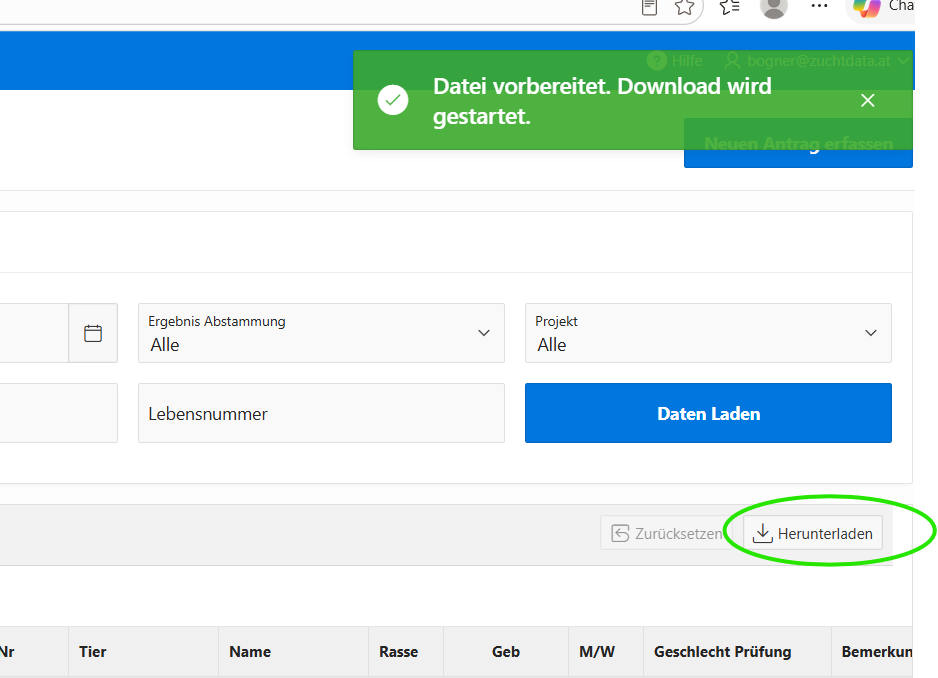Open the browser profile avatar
The image size is (938, 678).
coord(773,8)
